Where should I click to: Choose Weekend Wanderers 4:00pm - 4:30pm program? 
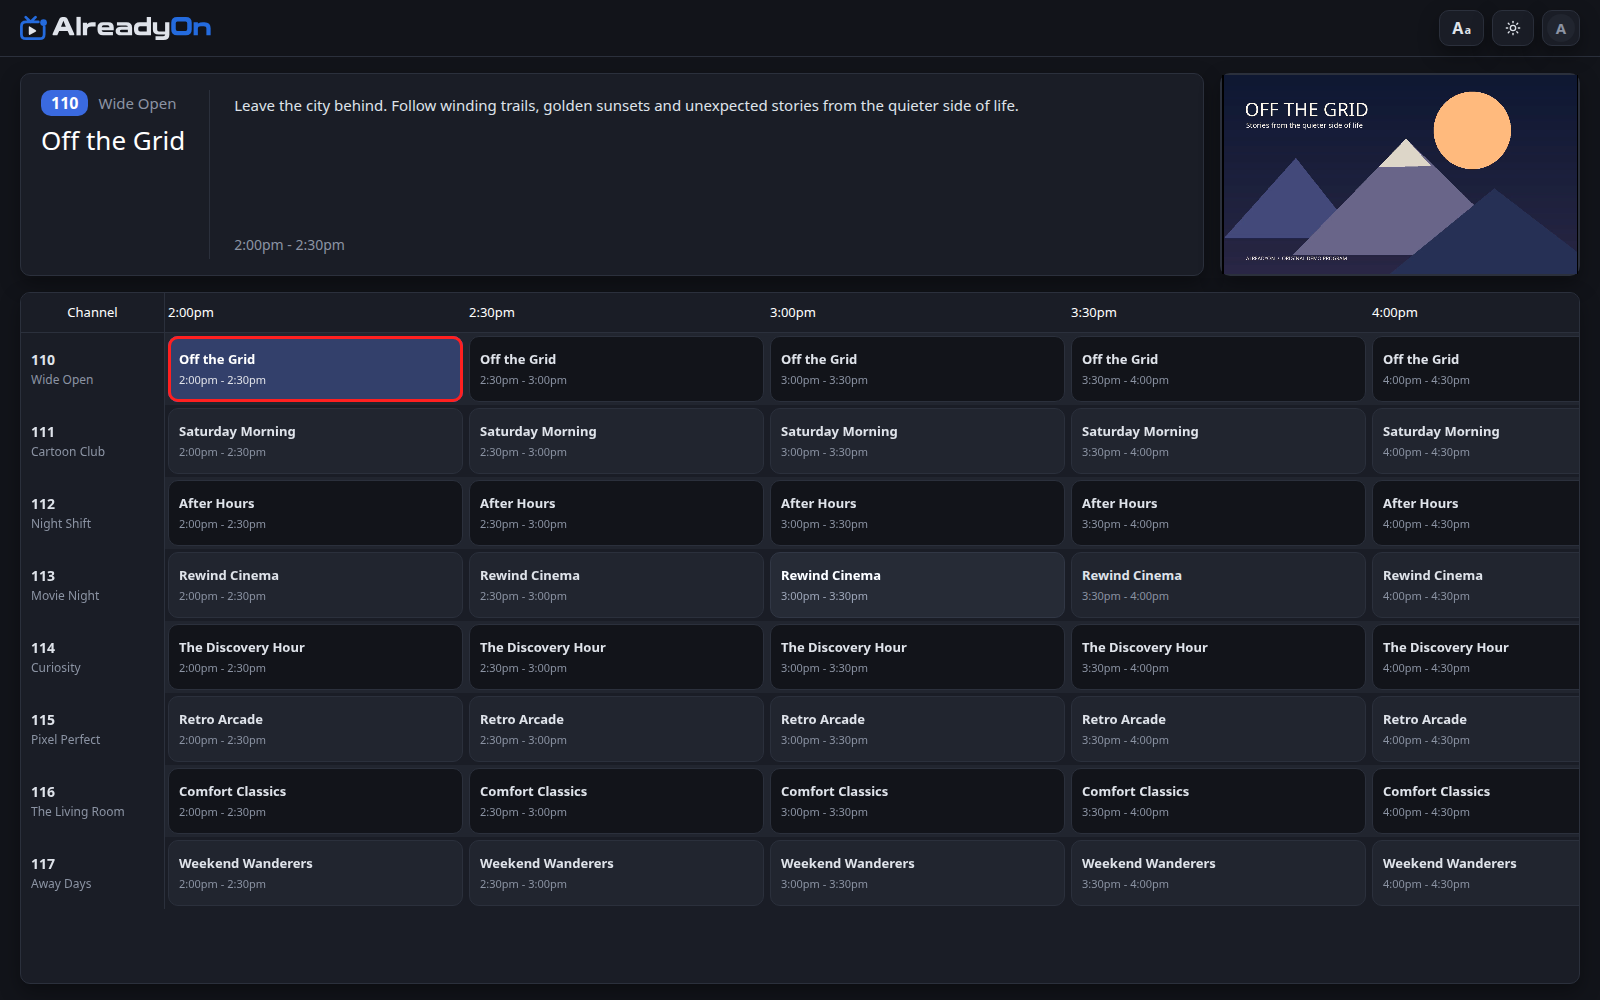(1476, 873)
